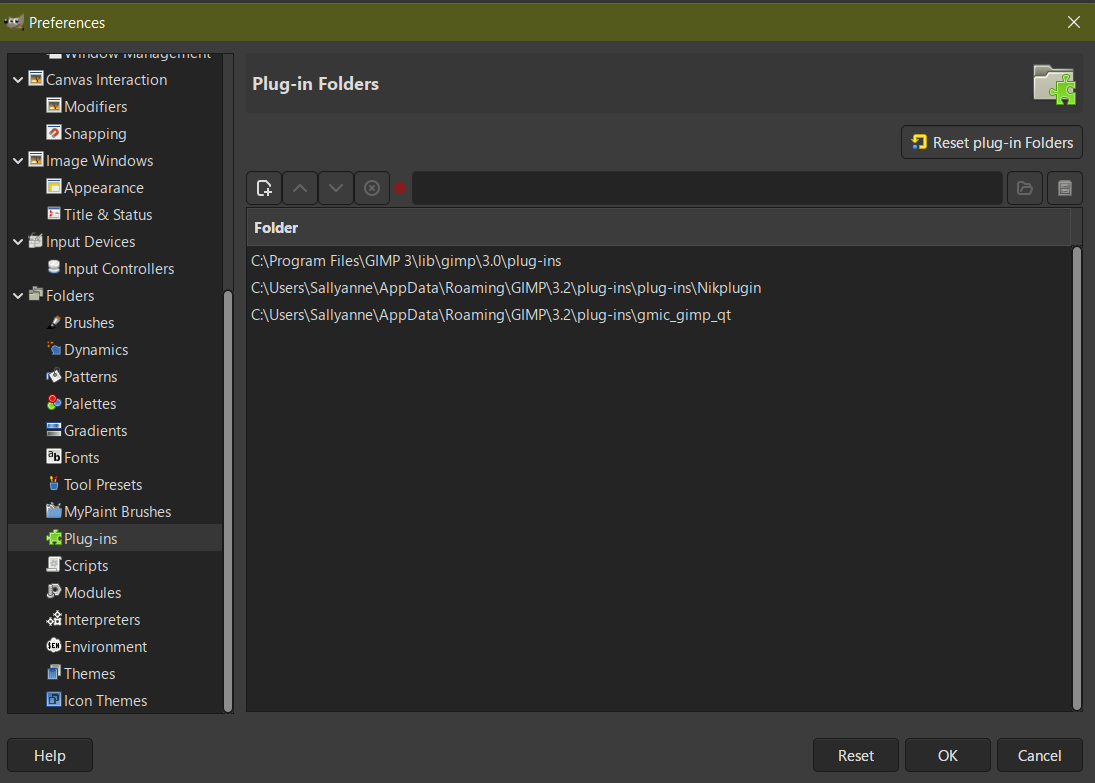1095x783 pixels.
Task: Collapse the Image Windows section
Action: click(18, 161)
